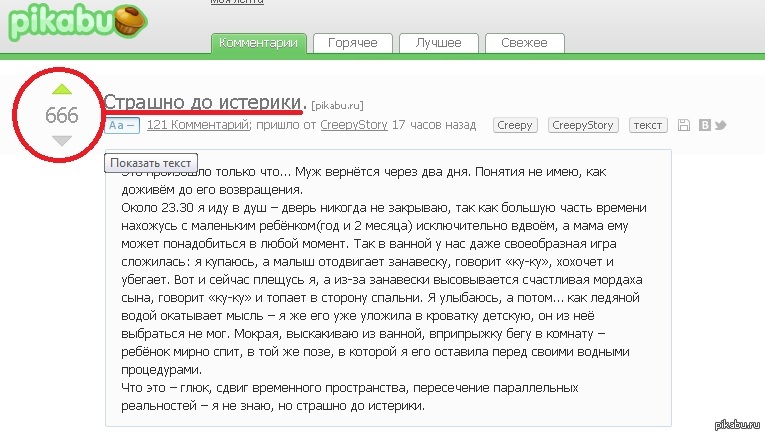Upvote the post with the green arrow
Viewport: 765px width, 436px height.
(62, 89)
